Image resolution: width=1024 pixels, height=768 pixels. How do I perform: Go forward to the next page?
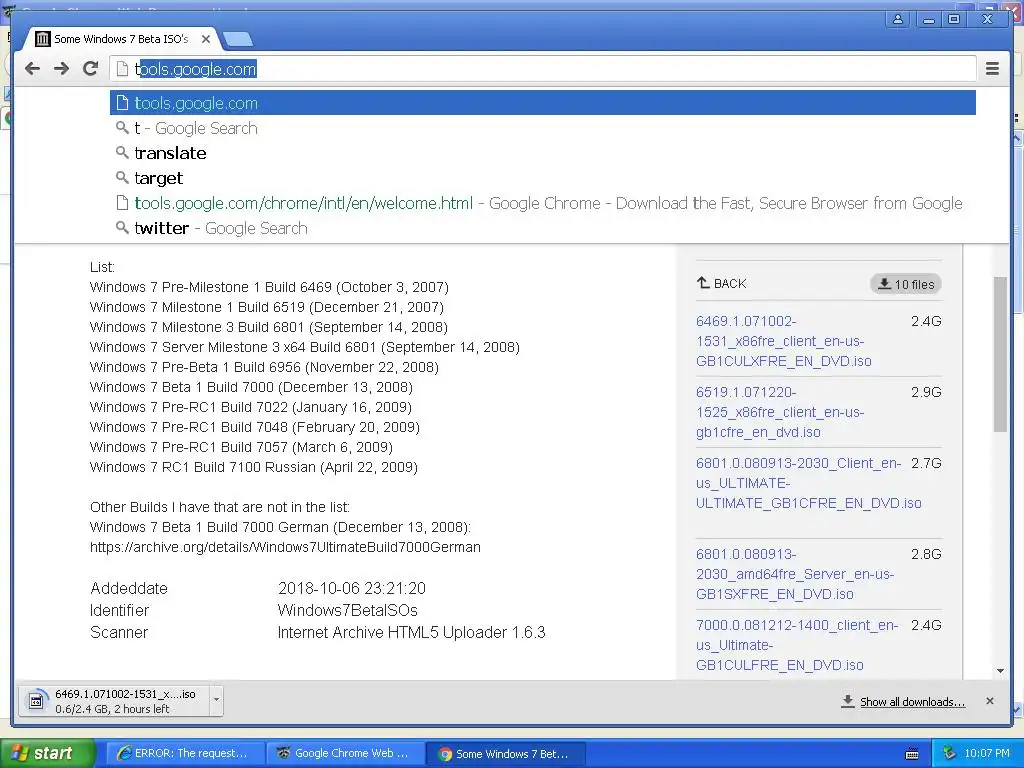61,69
